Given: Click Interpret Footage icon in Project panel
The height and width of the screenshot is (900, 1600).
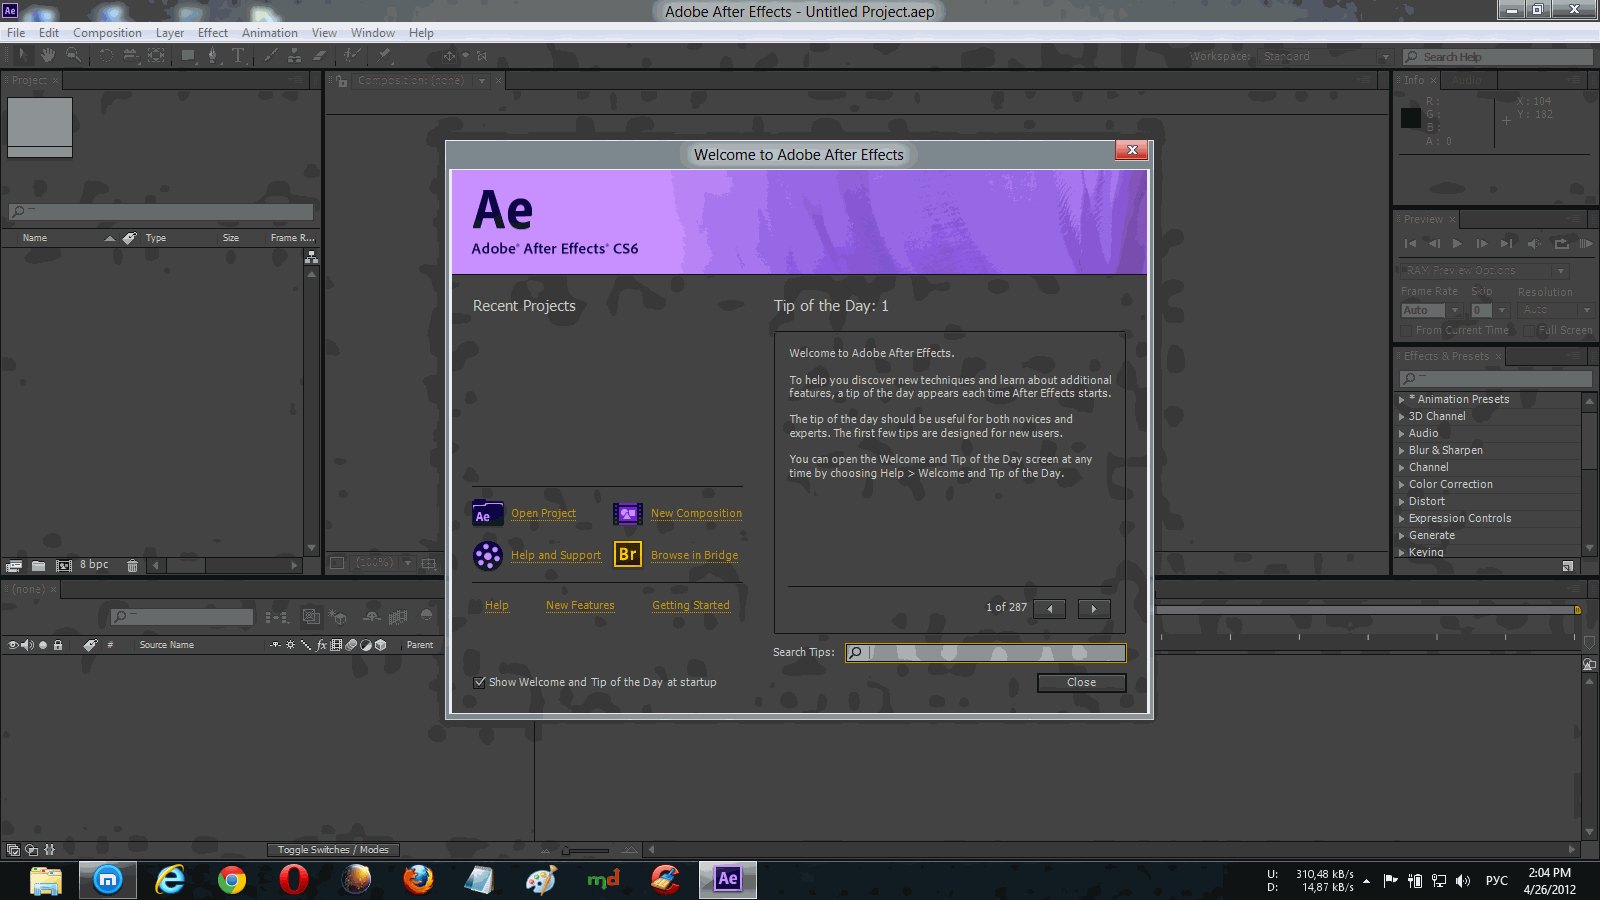Looking at the screenshot, I should coord(14,565).
